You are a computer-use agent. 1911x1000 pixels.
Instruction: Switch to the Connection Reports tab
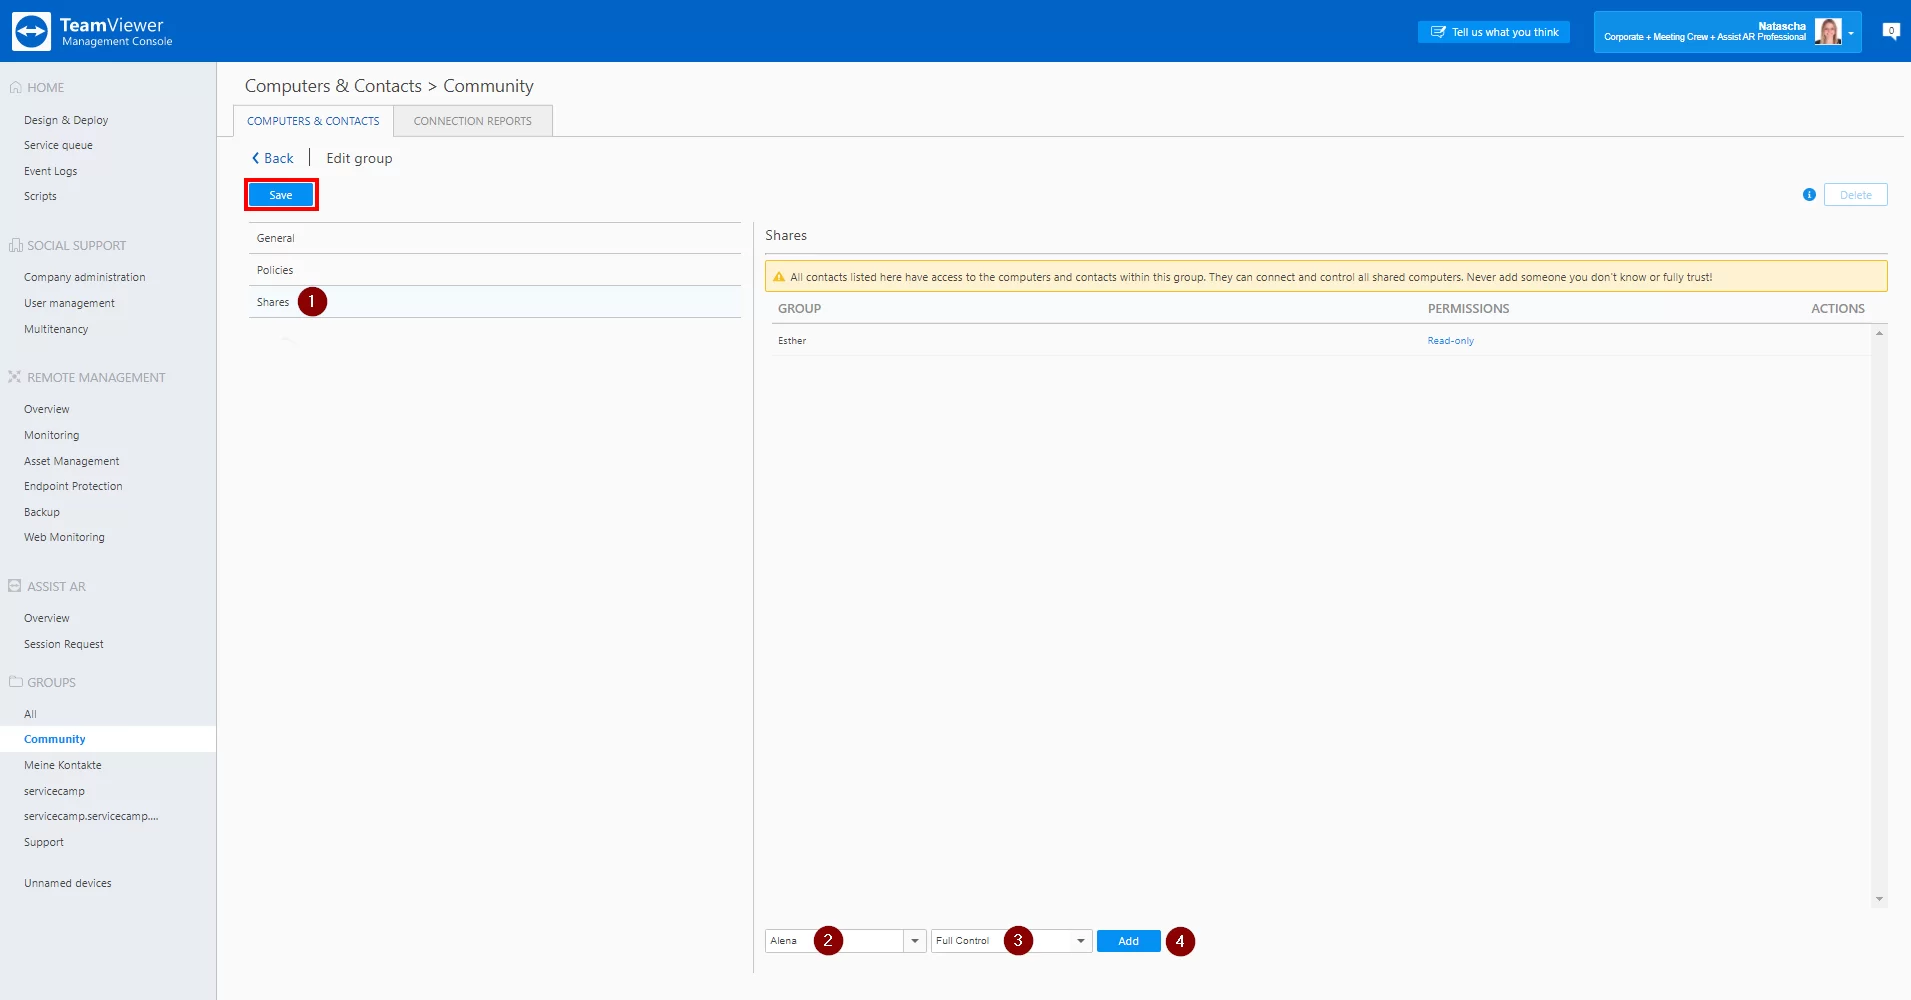click(x=472, y=121)
